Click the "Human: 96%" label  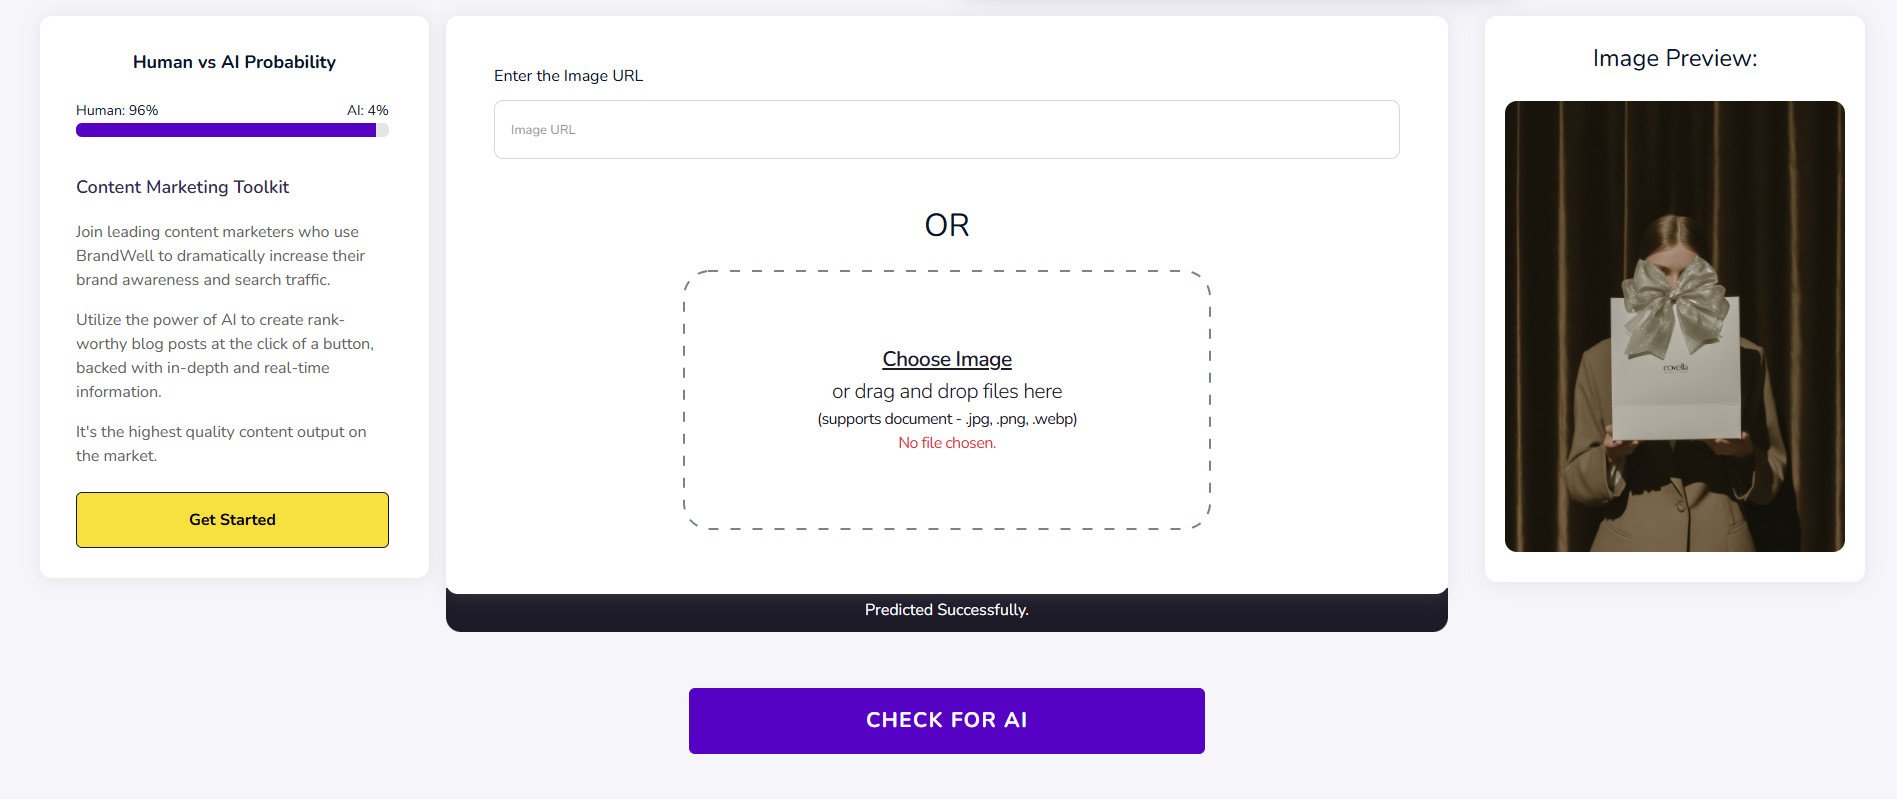[117, 110]
